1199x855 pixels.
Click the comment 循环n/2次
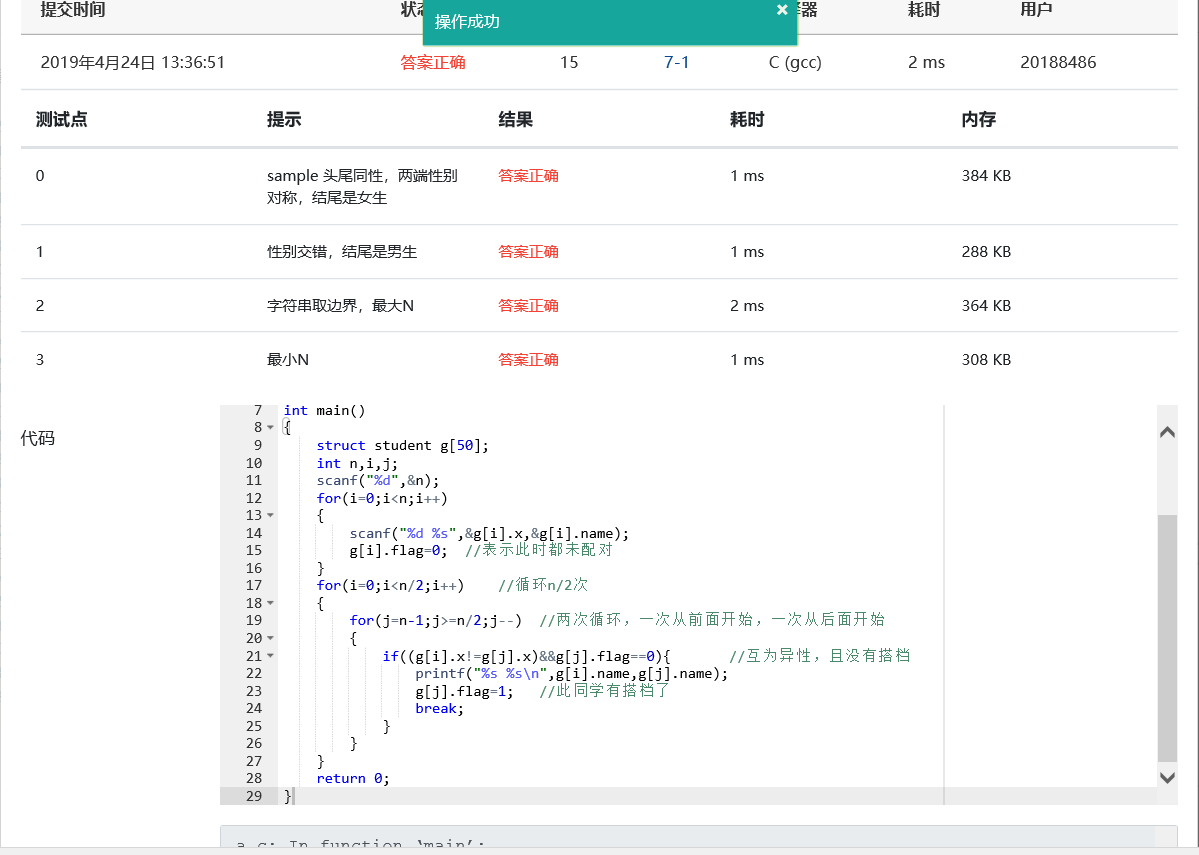coord(543,585)
